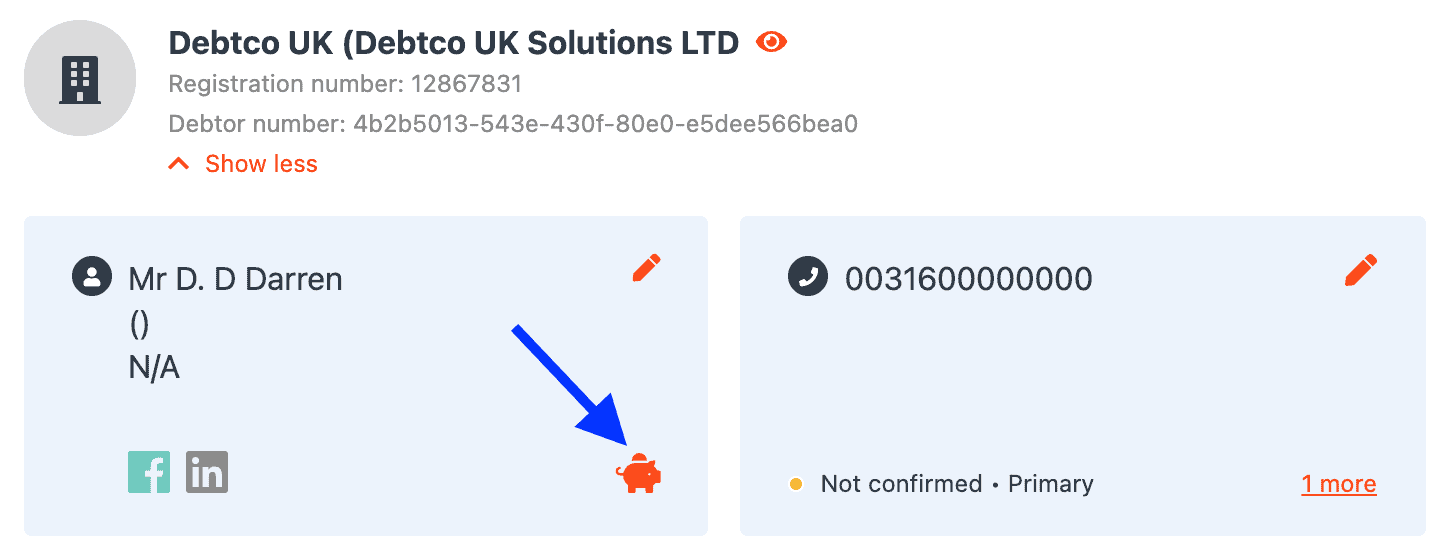This screenshot has height=550, width=1446.
Task: Click the Show less text
Action: point(261,164)
